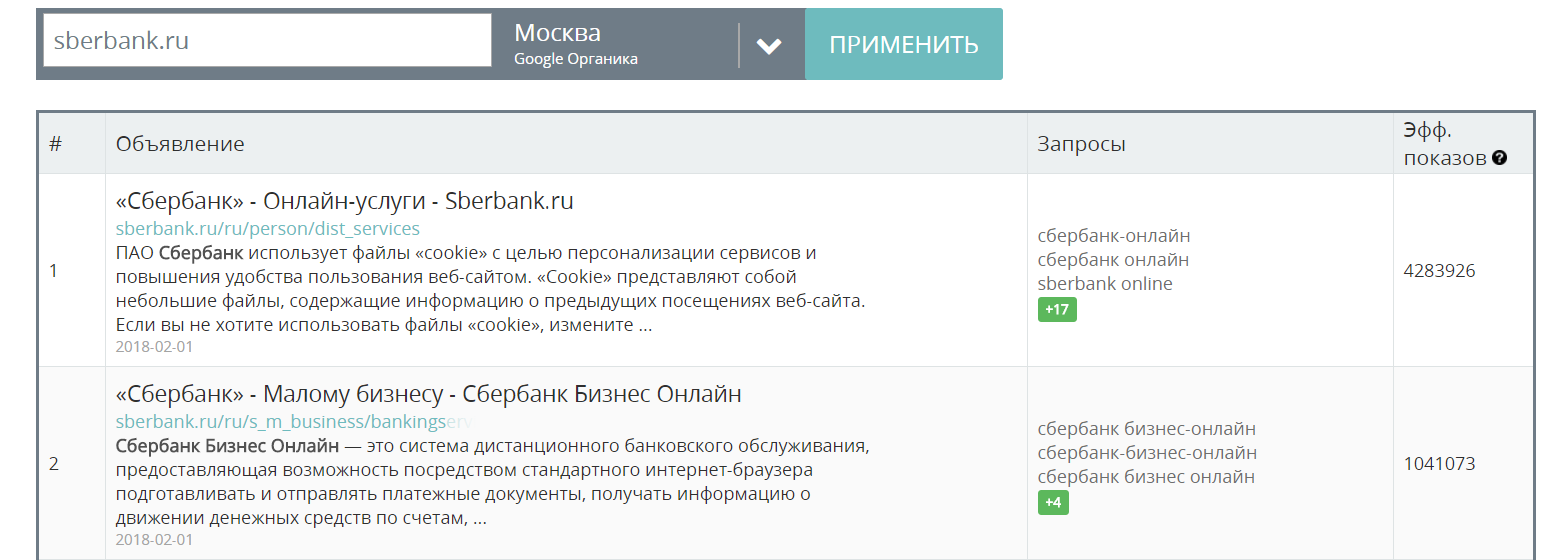Viewport: 1562px width, 560px height.
Task: Select the query сбербанк-бизнес-онлайн
Action: pyautogui.click(x=1148, y=453)
